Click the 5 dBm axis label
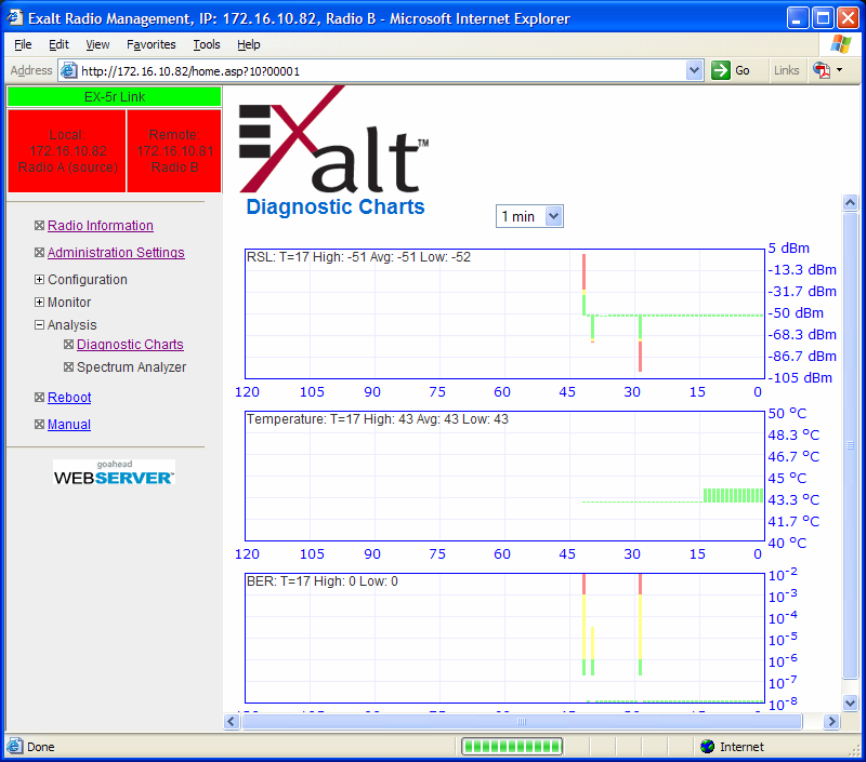The width and height of the screenshot is (866, 762). coord(789,248)
